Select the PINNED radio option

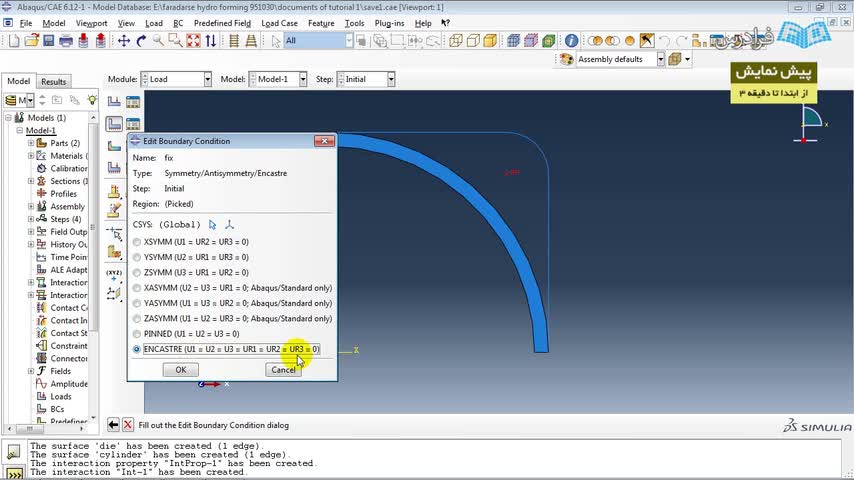137,333
